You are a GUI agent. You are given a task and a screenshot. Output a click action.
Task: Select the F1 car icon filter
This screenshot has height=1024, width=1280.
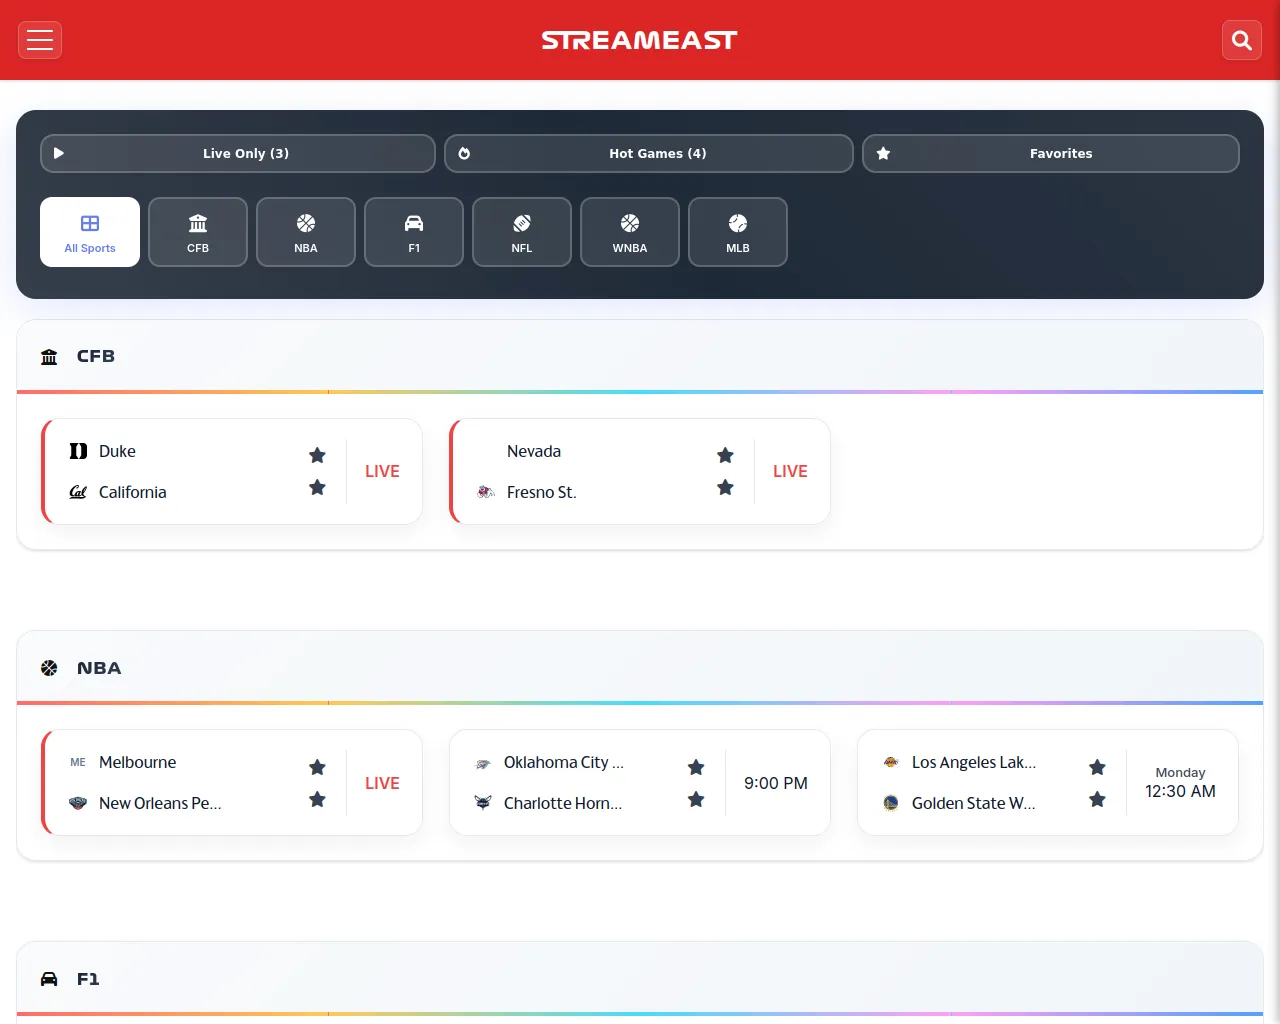coord(414,232)
